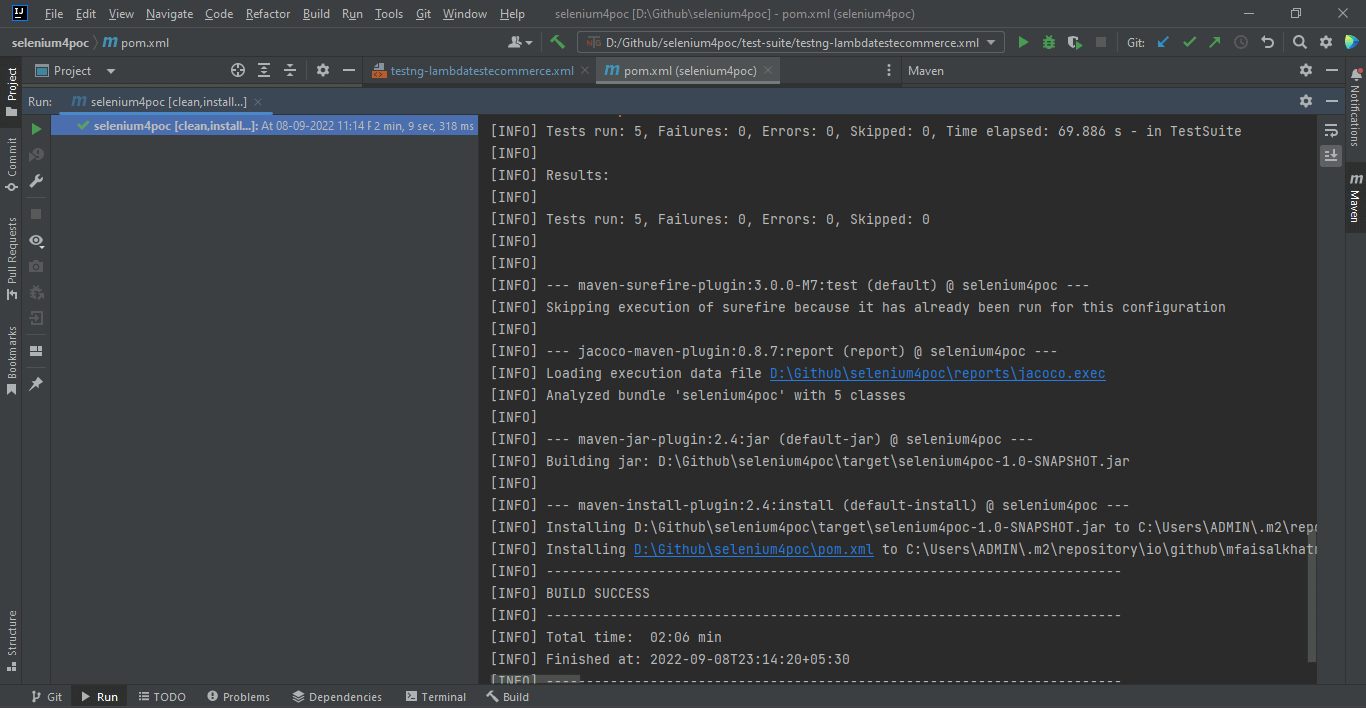Push commits using the Git arrow icon
The height and width of the screenshot is (708, 1366).
click(x=1213, y=42)
